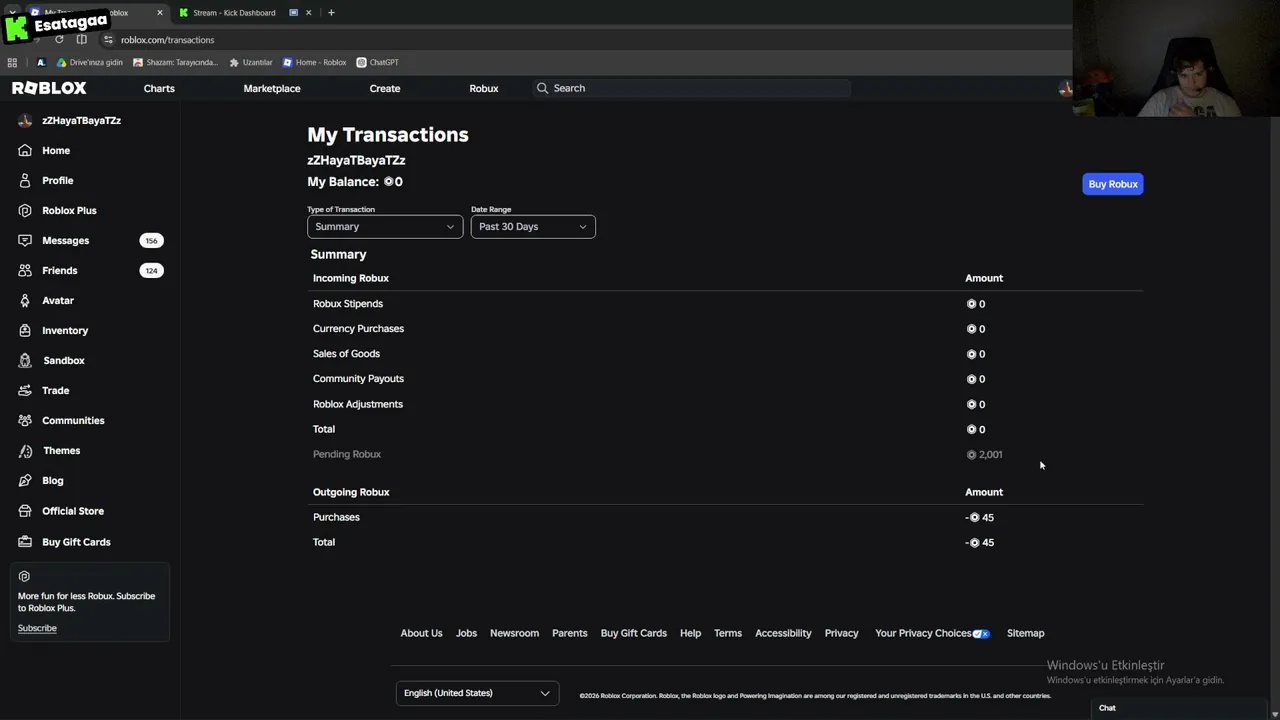Click the zZHayaTBayaTZz avatar in the sidebar
1280x720 pixels.
[25, 120]
